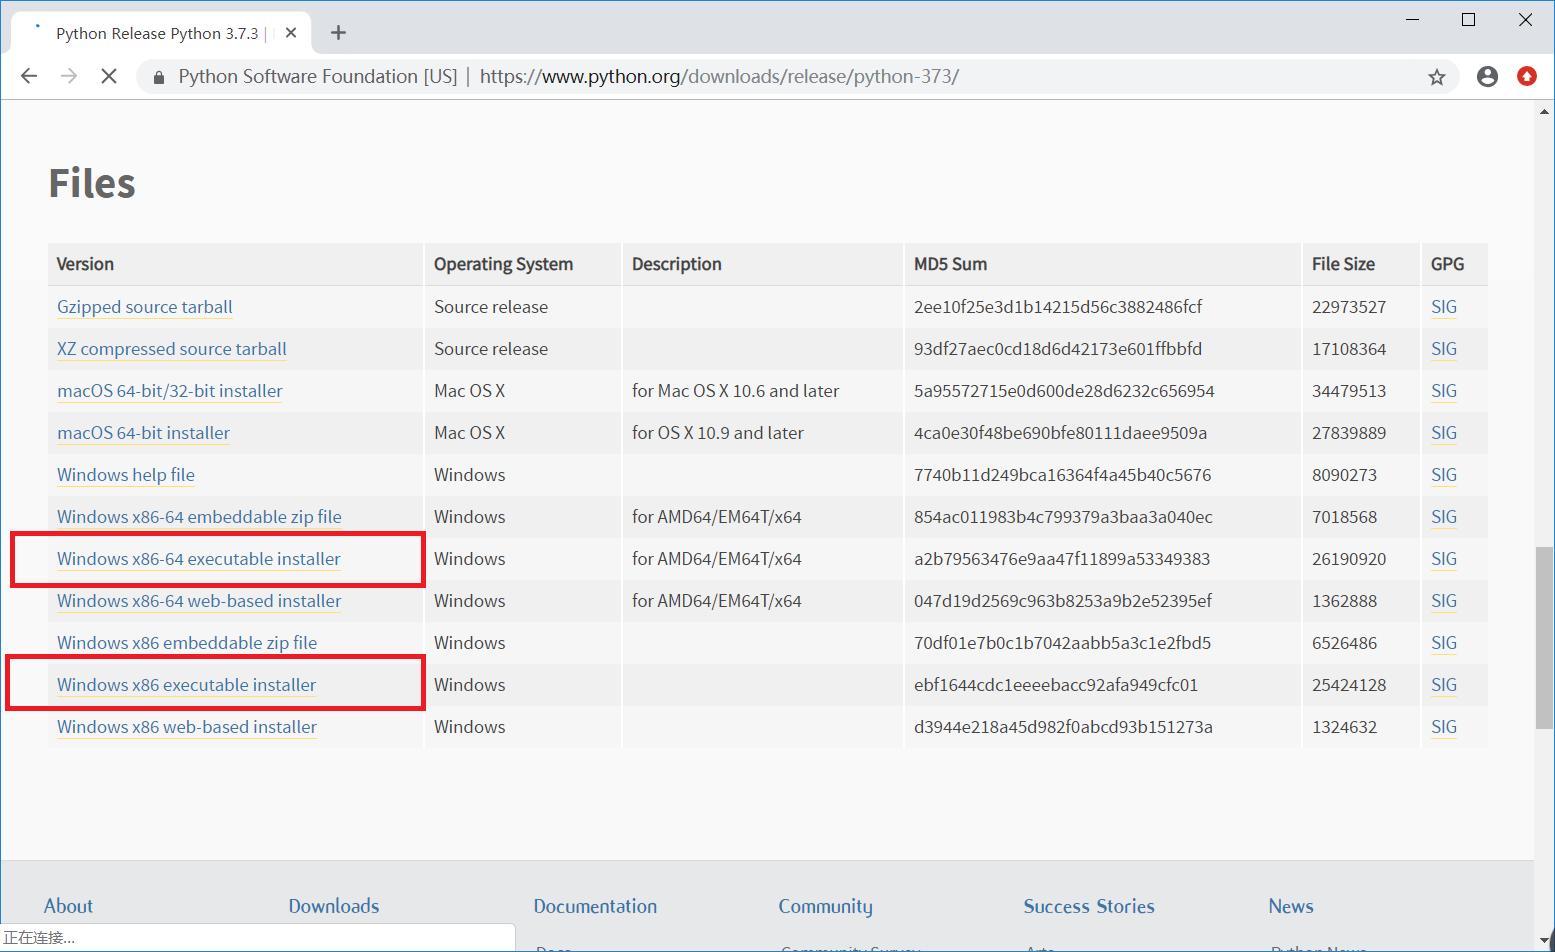
Task: Open SIG for x86-64 embeddable zip
Action: (1444, 517)
